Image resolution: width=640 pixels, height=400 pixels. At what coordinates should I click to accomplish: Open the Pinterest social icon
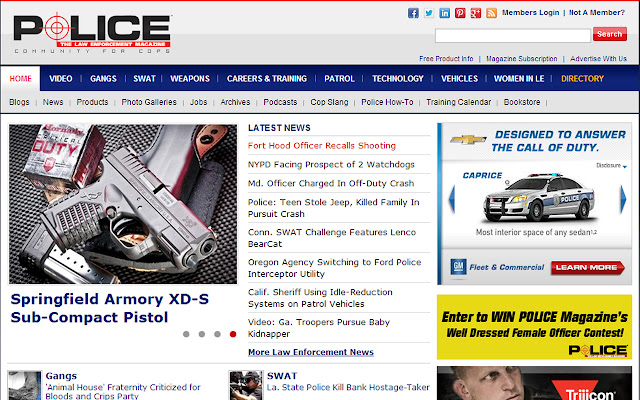point(460,13)
